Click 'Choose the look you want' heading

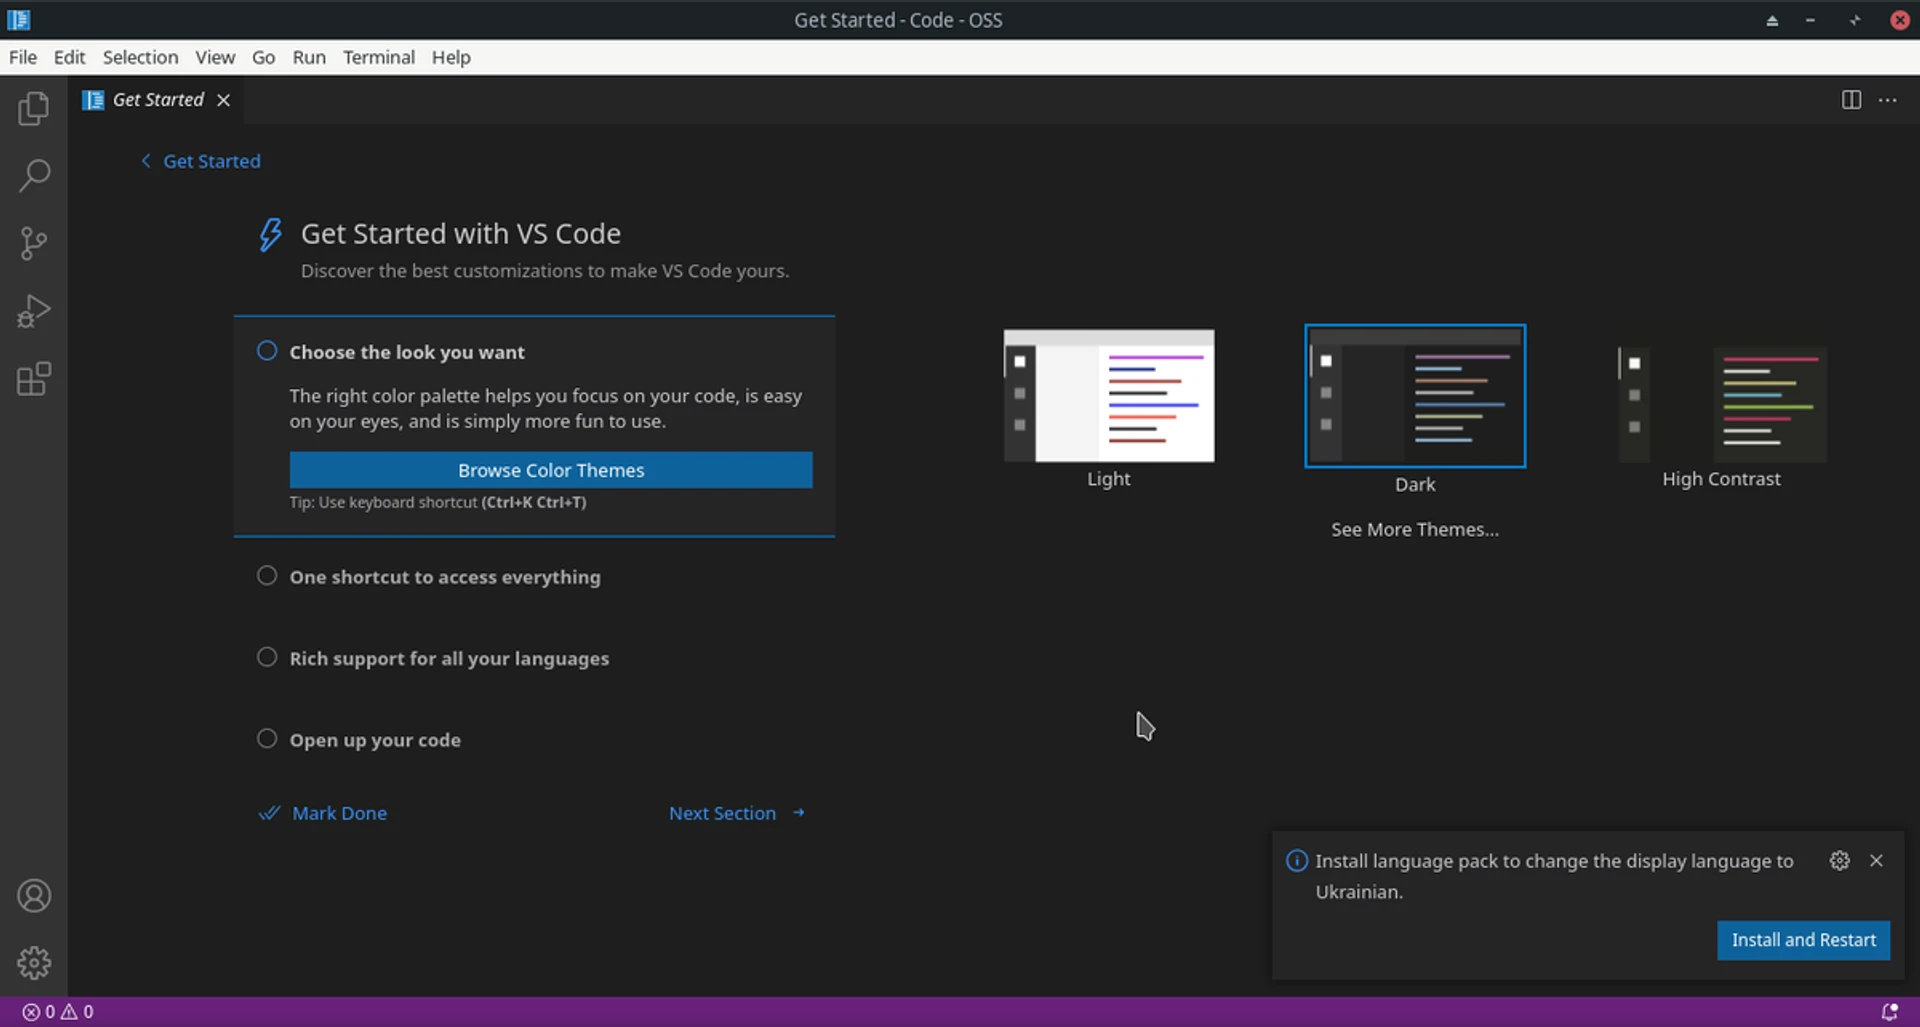(407, 352)
